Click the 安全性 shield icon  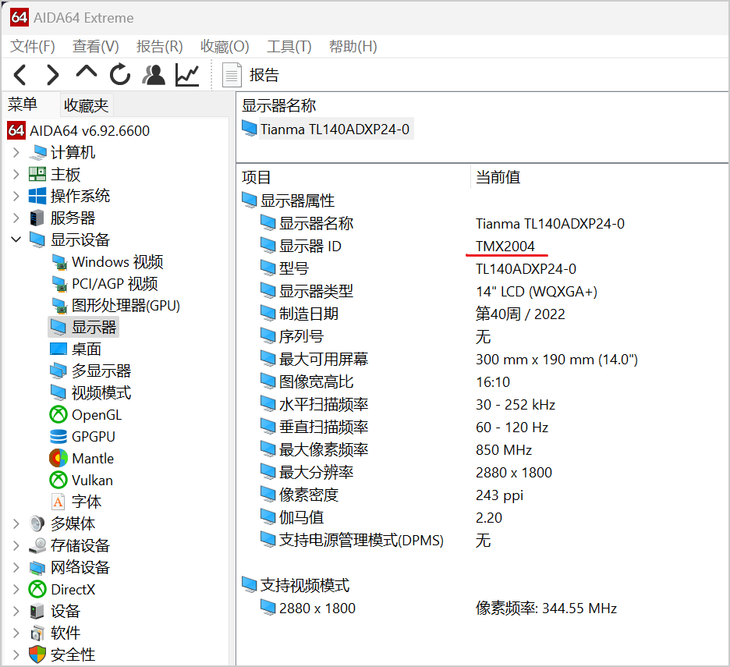point(37,655)
